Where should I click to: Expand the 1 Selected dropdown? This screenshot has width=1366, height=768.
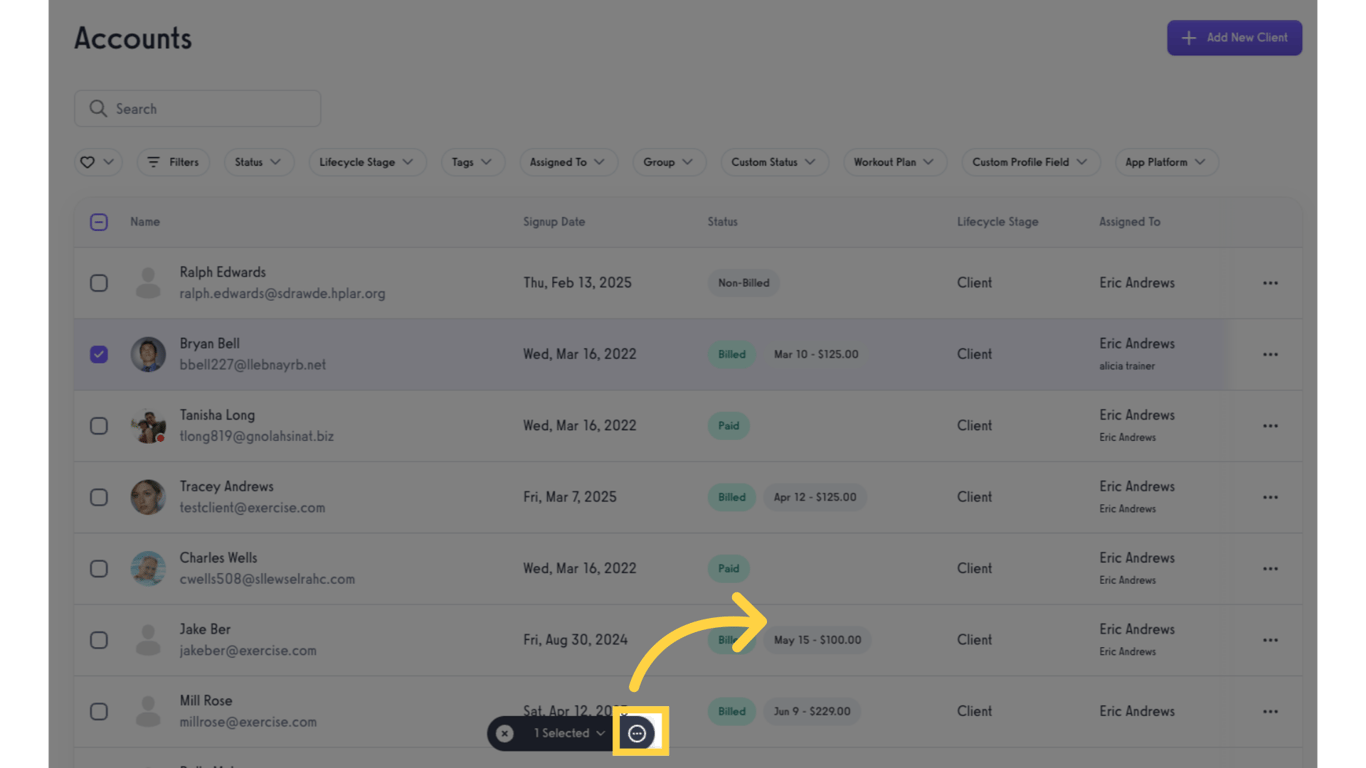[x=569, y=733]
